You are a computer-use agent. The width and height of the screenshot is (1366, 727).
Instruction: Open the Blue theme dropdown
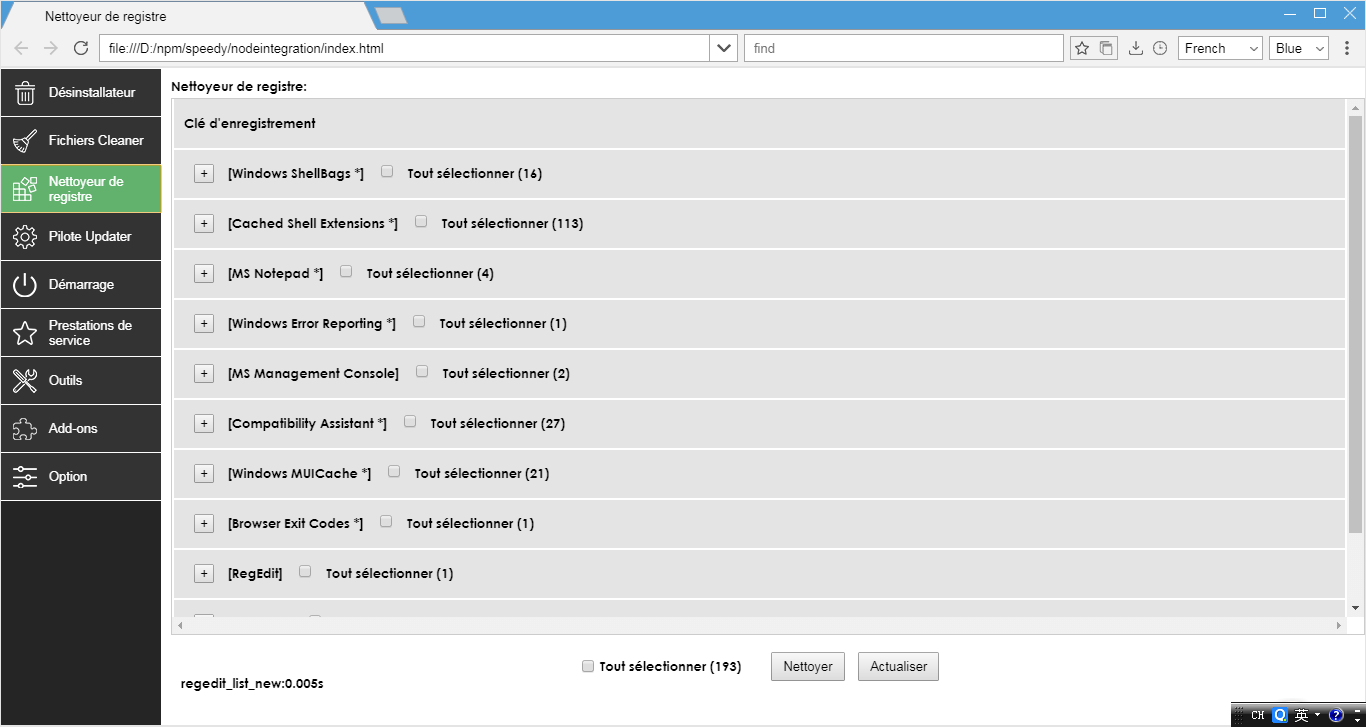coord(1299,48)
